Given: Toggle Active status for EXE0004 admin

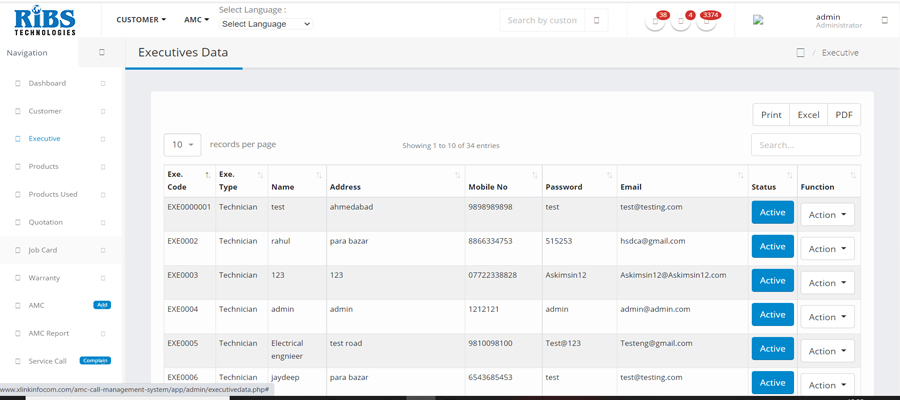Looking at the screenshot, I should pos(772,314).
